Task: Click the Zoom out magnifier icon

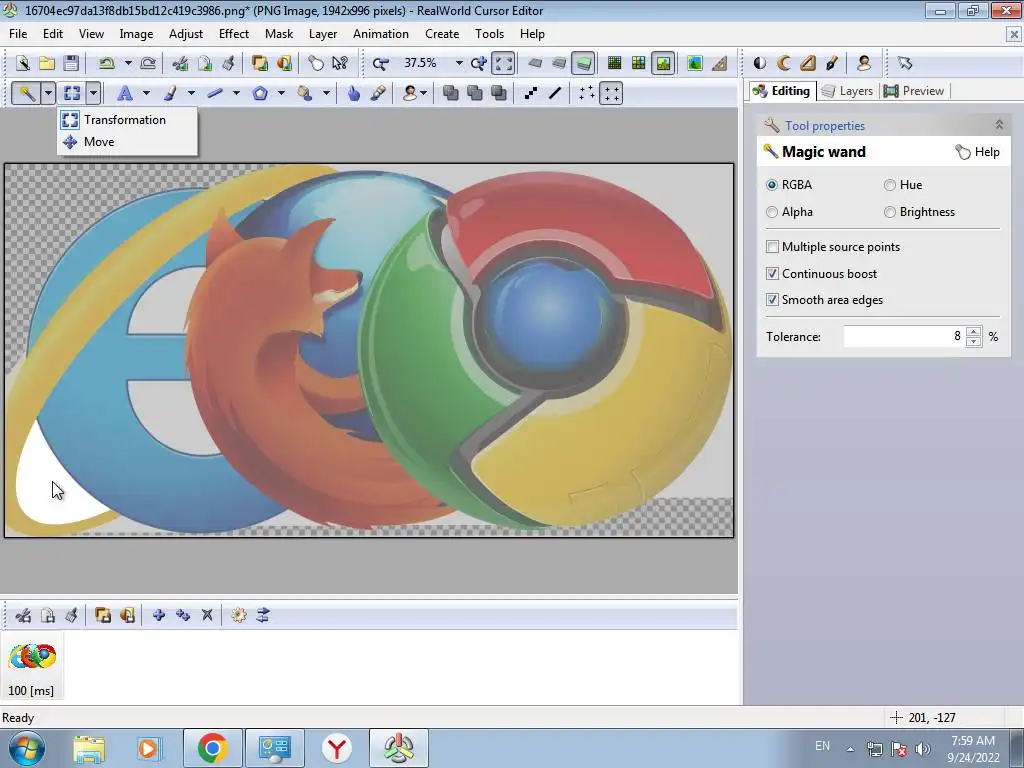Action: click(x=380, y=63)
